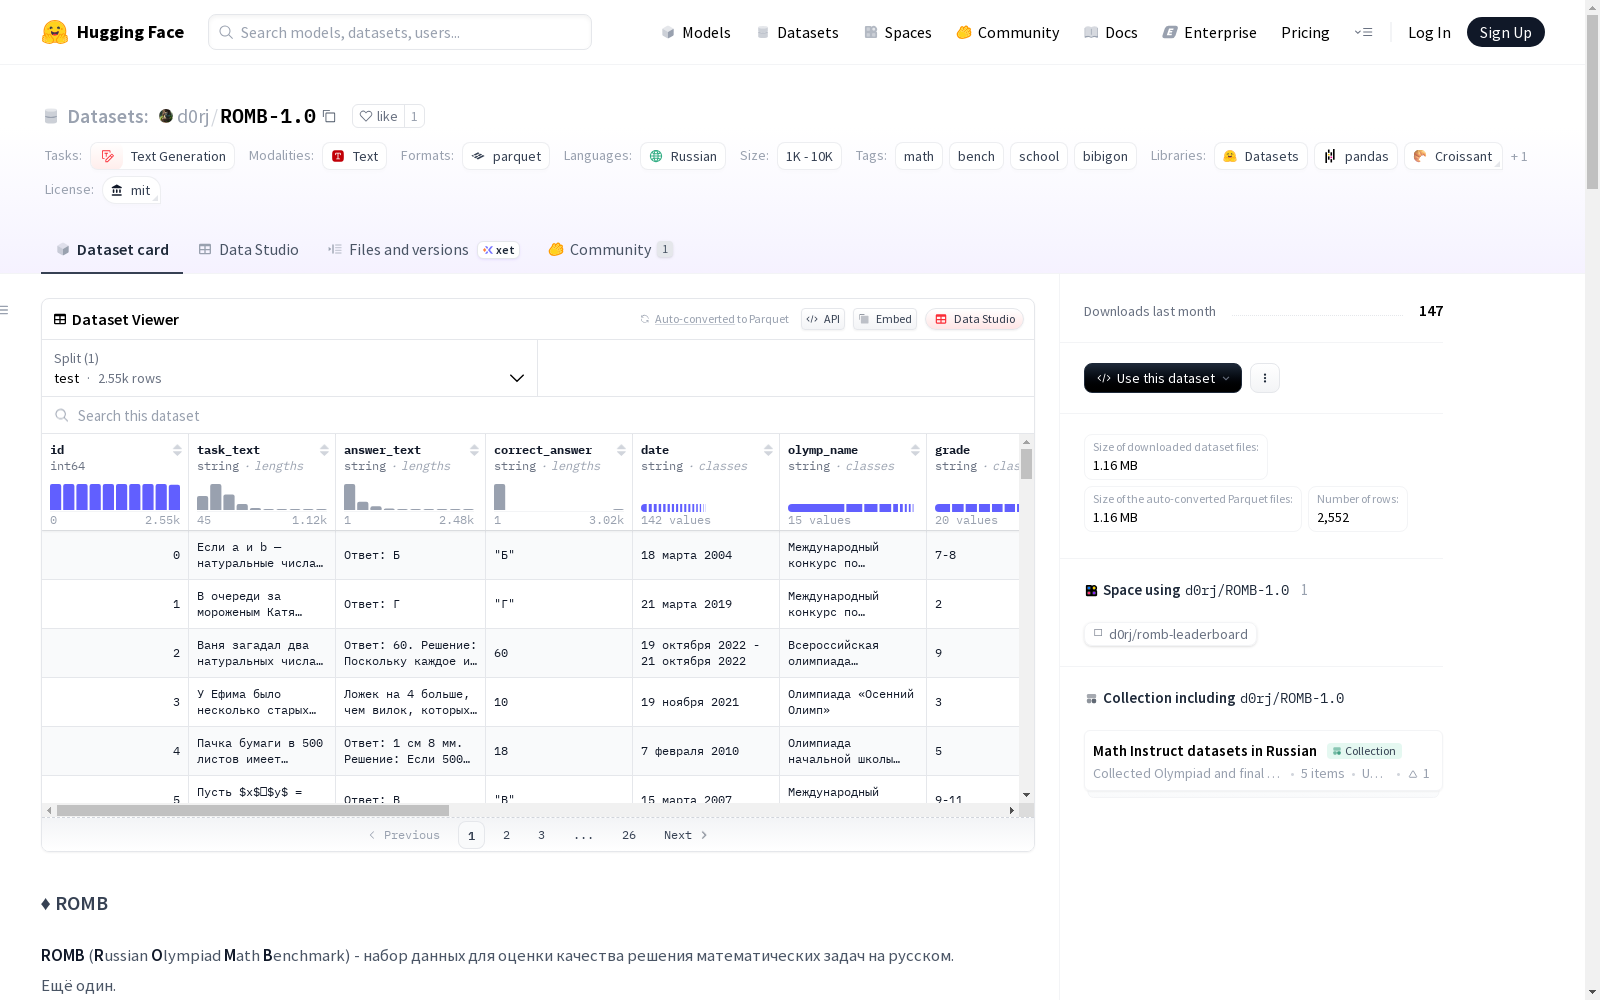Open the Data Studio button in viewer
The height and width of the screenshot is (1000, 1600).
click(975, 319)
